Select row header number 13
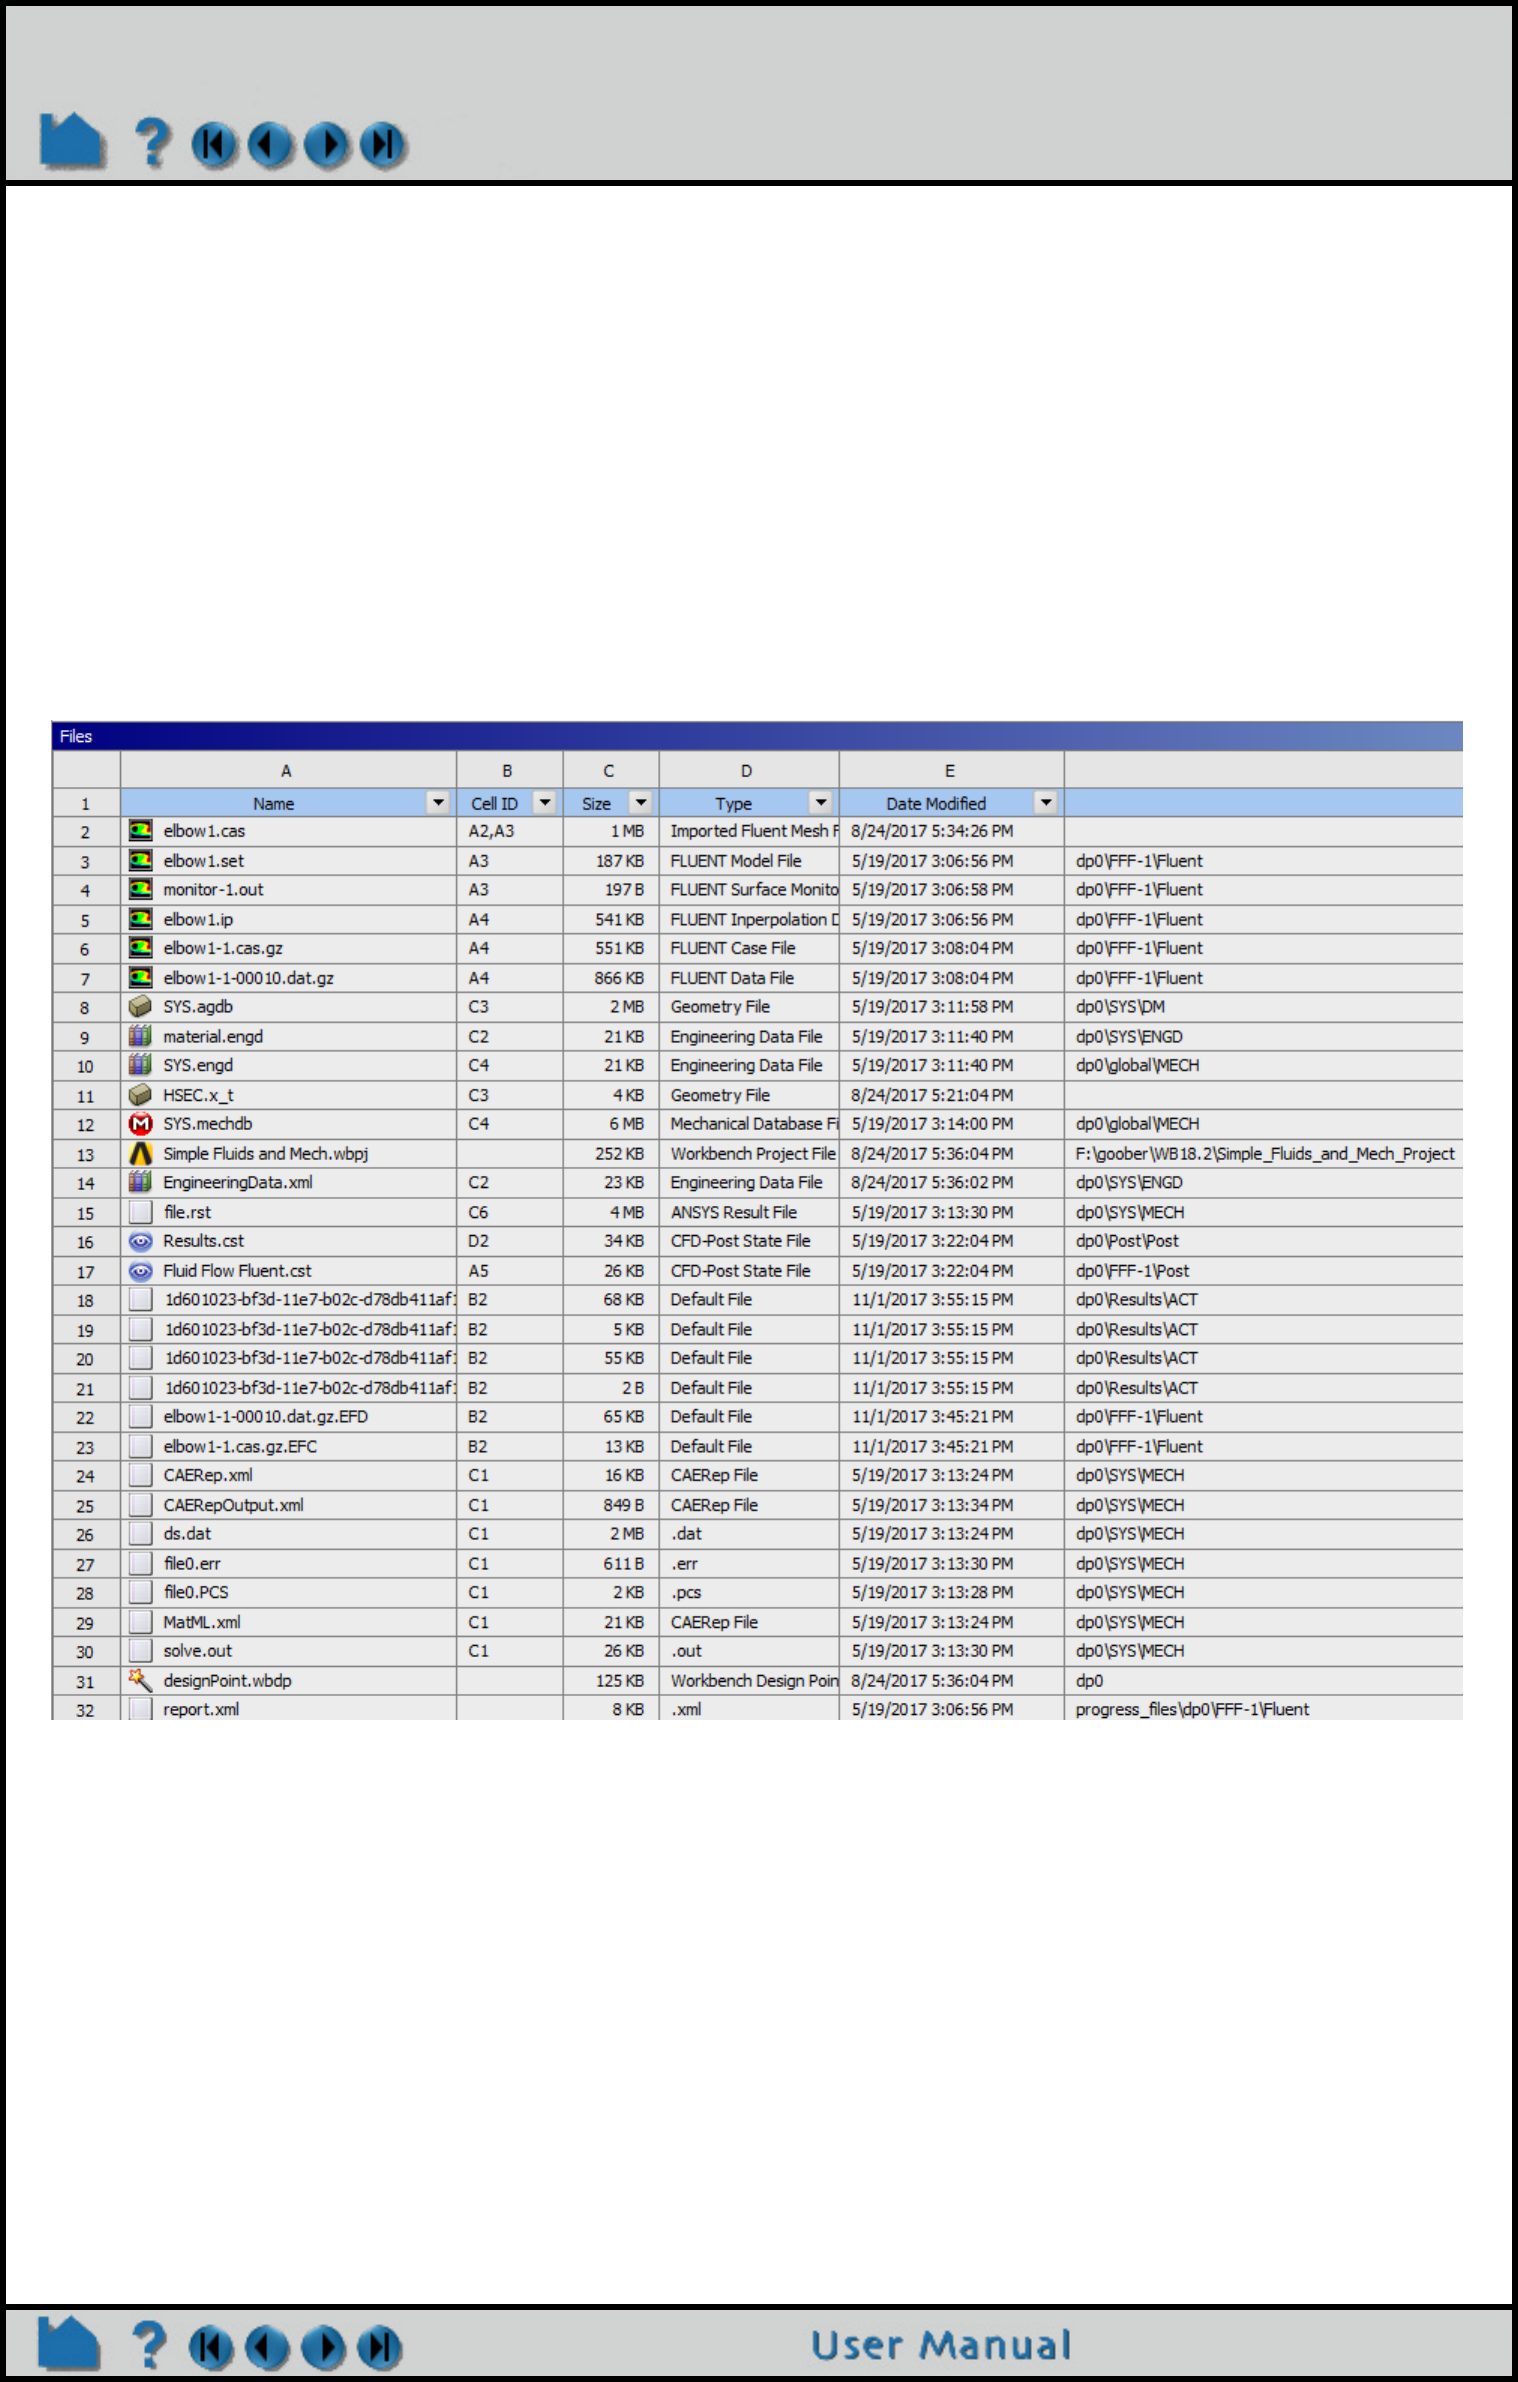Screen dimensions: 1518x2382 tap(86, 1154)
